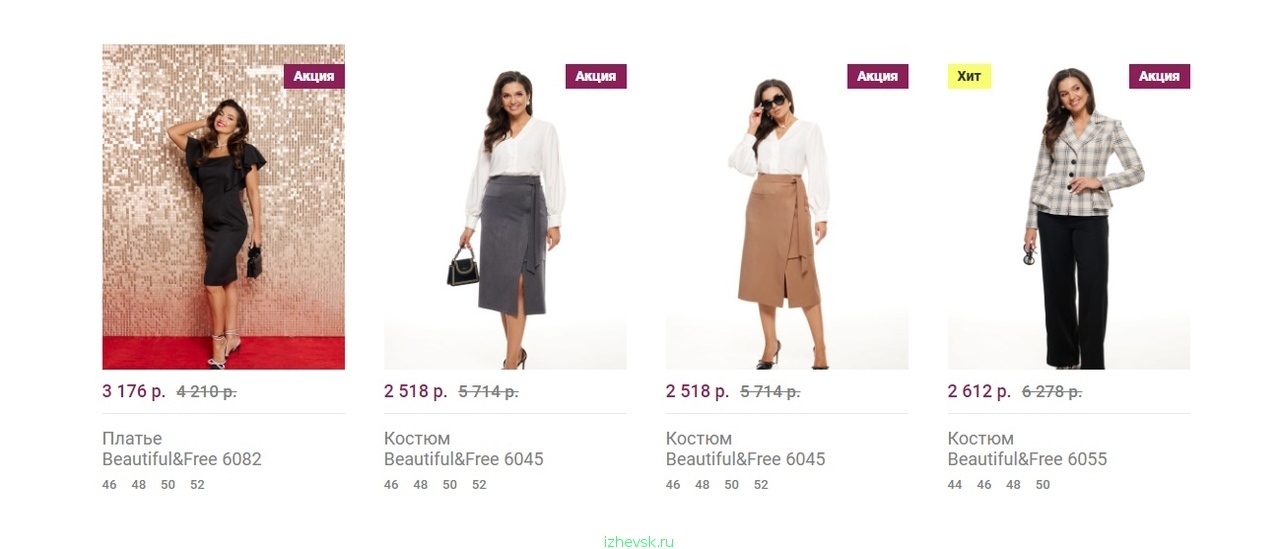Click the yellow Хит badge

[x=969, y=76]
